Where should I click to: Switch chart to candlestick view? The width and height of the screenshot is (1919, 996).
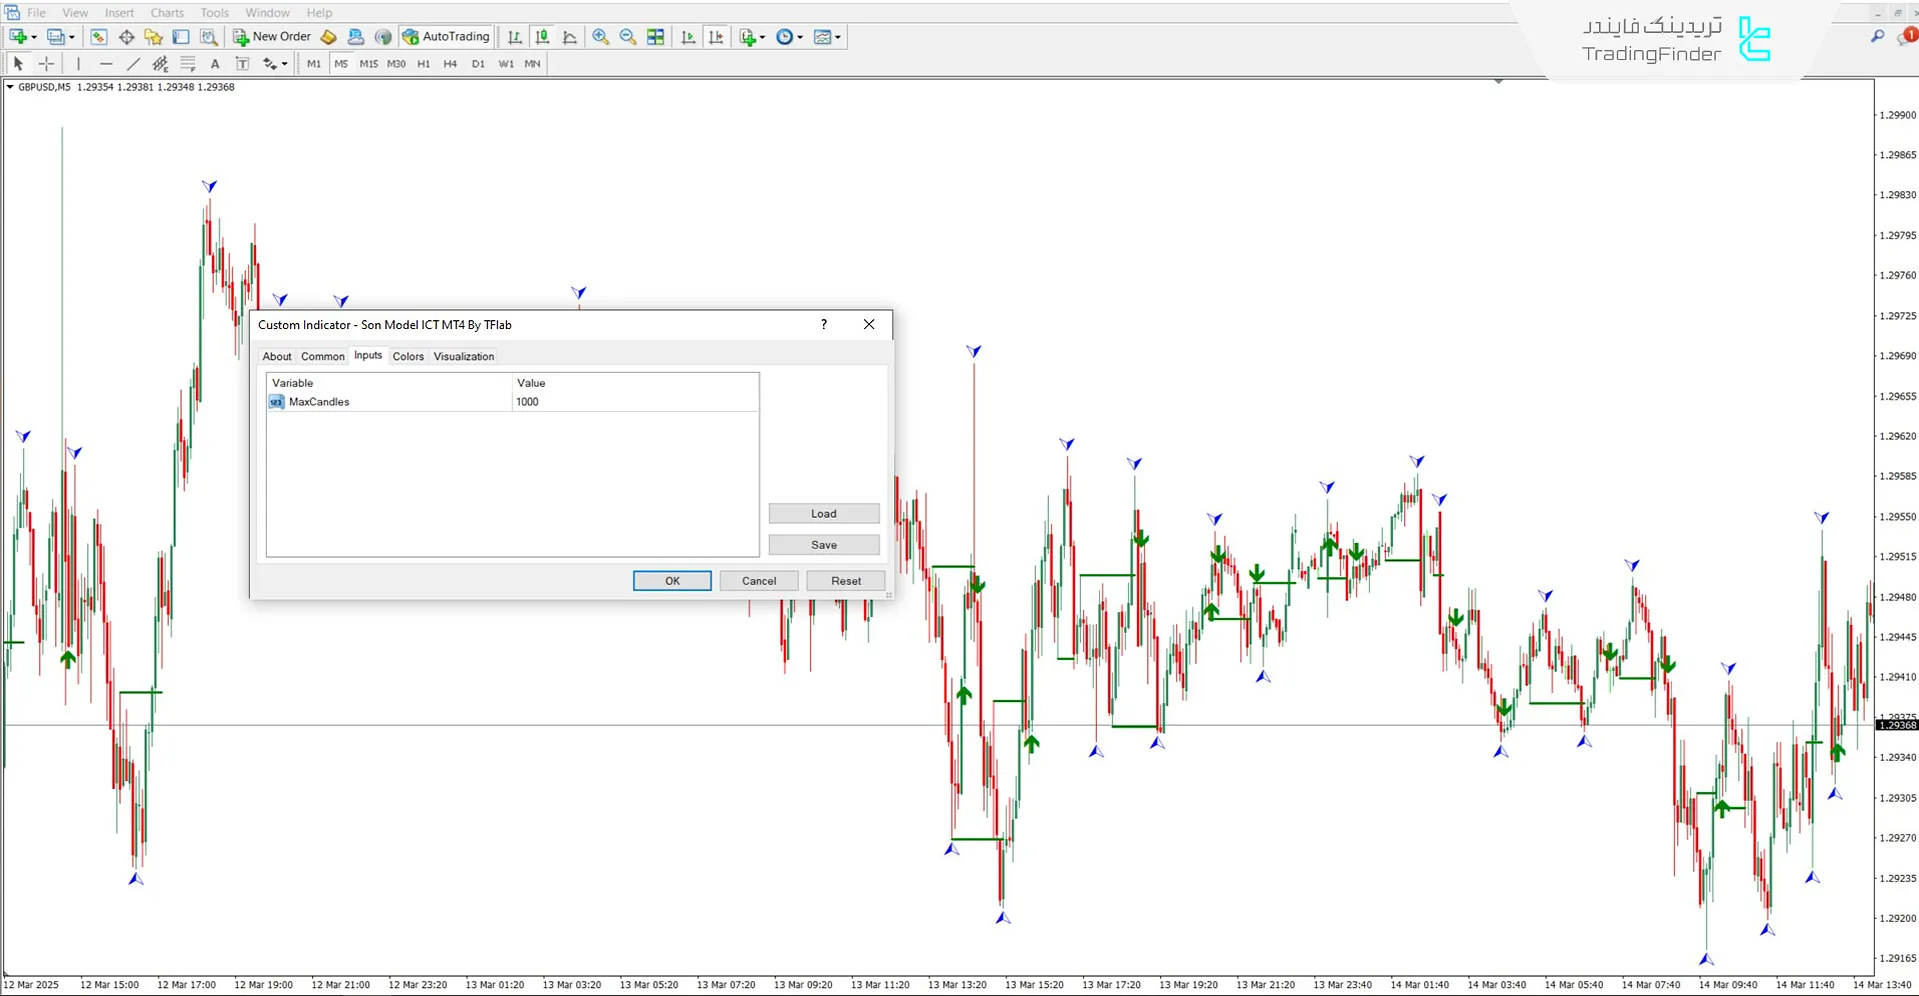(542, 37)
